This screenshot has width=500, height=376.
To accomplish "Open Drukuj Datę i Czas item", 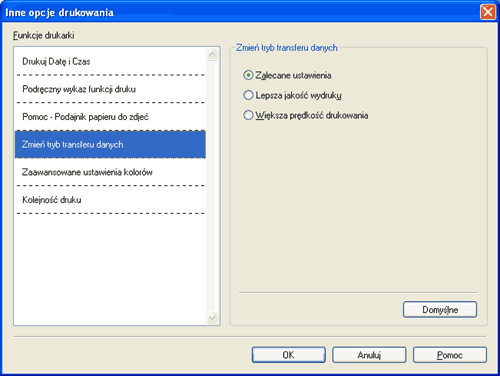I will 110,62.
